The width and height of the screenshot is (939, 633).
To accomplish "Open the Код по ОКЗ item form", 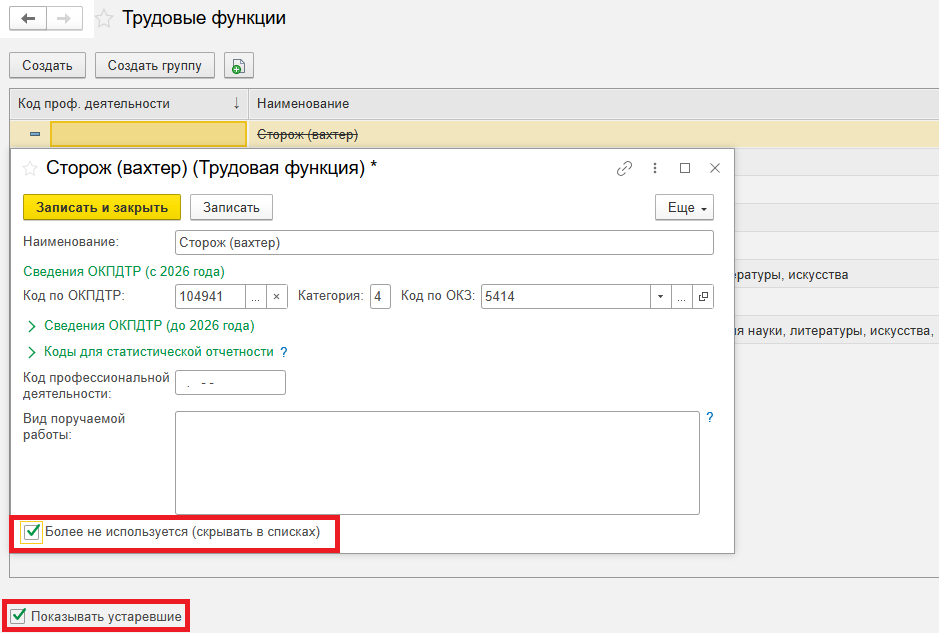I will click(703, 297).
